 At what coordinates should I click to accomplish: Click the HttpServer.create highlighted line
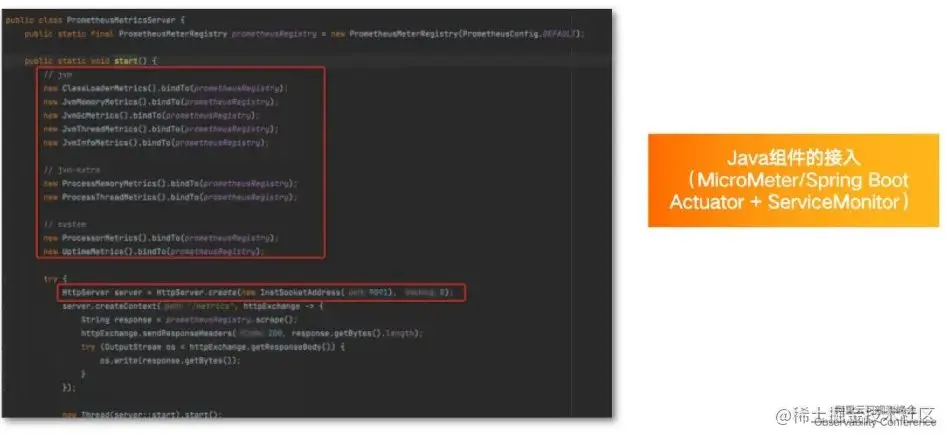(x=263, y=292)
